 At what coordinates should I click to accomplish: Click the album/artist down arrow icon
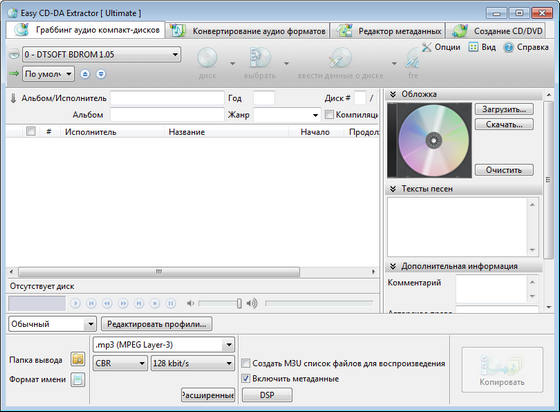tap(13, 98)
